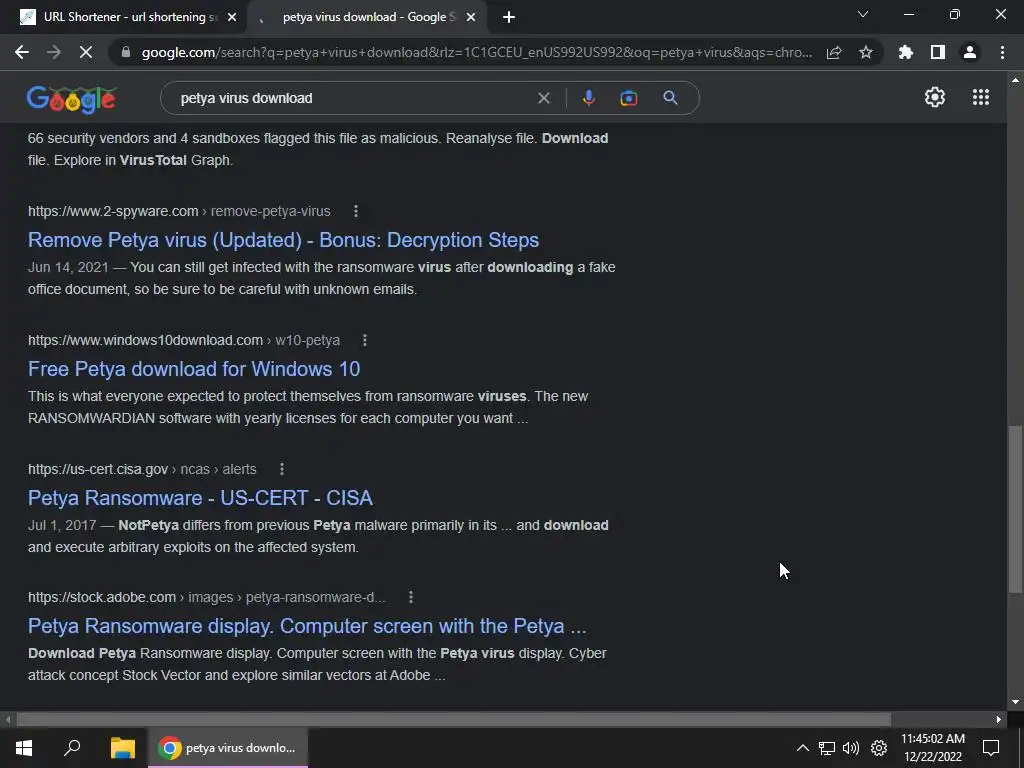Open Remove Petya virus (Updated) result

pyautogui.click(x=283, y=240)
